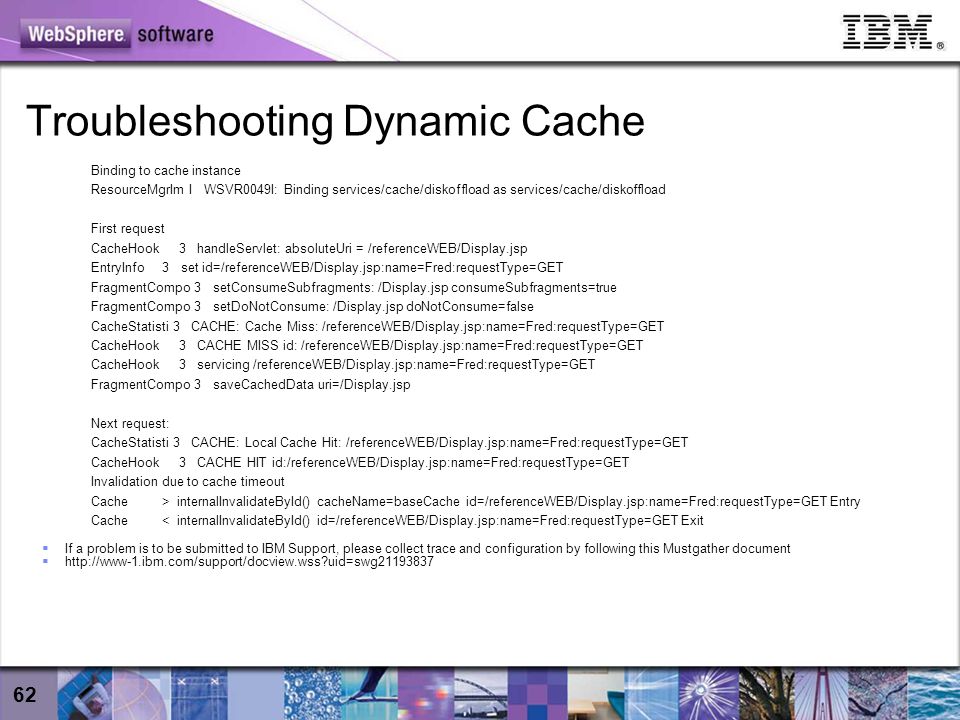This screenshot has height=720, width=960.
Task: Select the CacheStatisti Cache Miss line
Action: [377, 327]
